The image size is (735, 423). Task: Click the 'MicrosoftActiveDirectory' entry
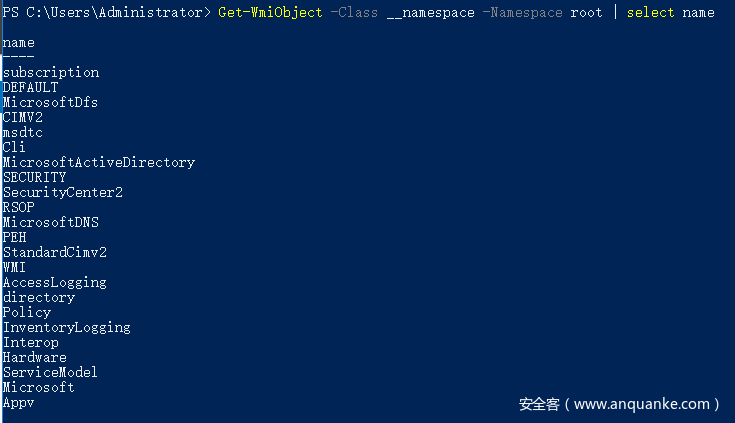point(99,162)
